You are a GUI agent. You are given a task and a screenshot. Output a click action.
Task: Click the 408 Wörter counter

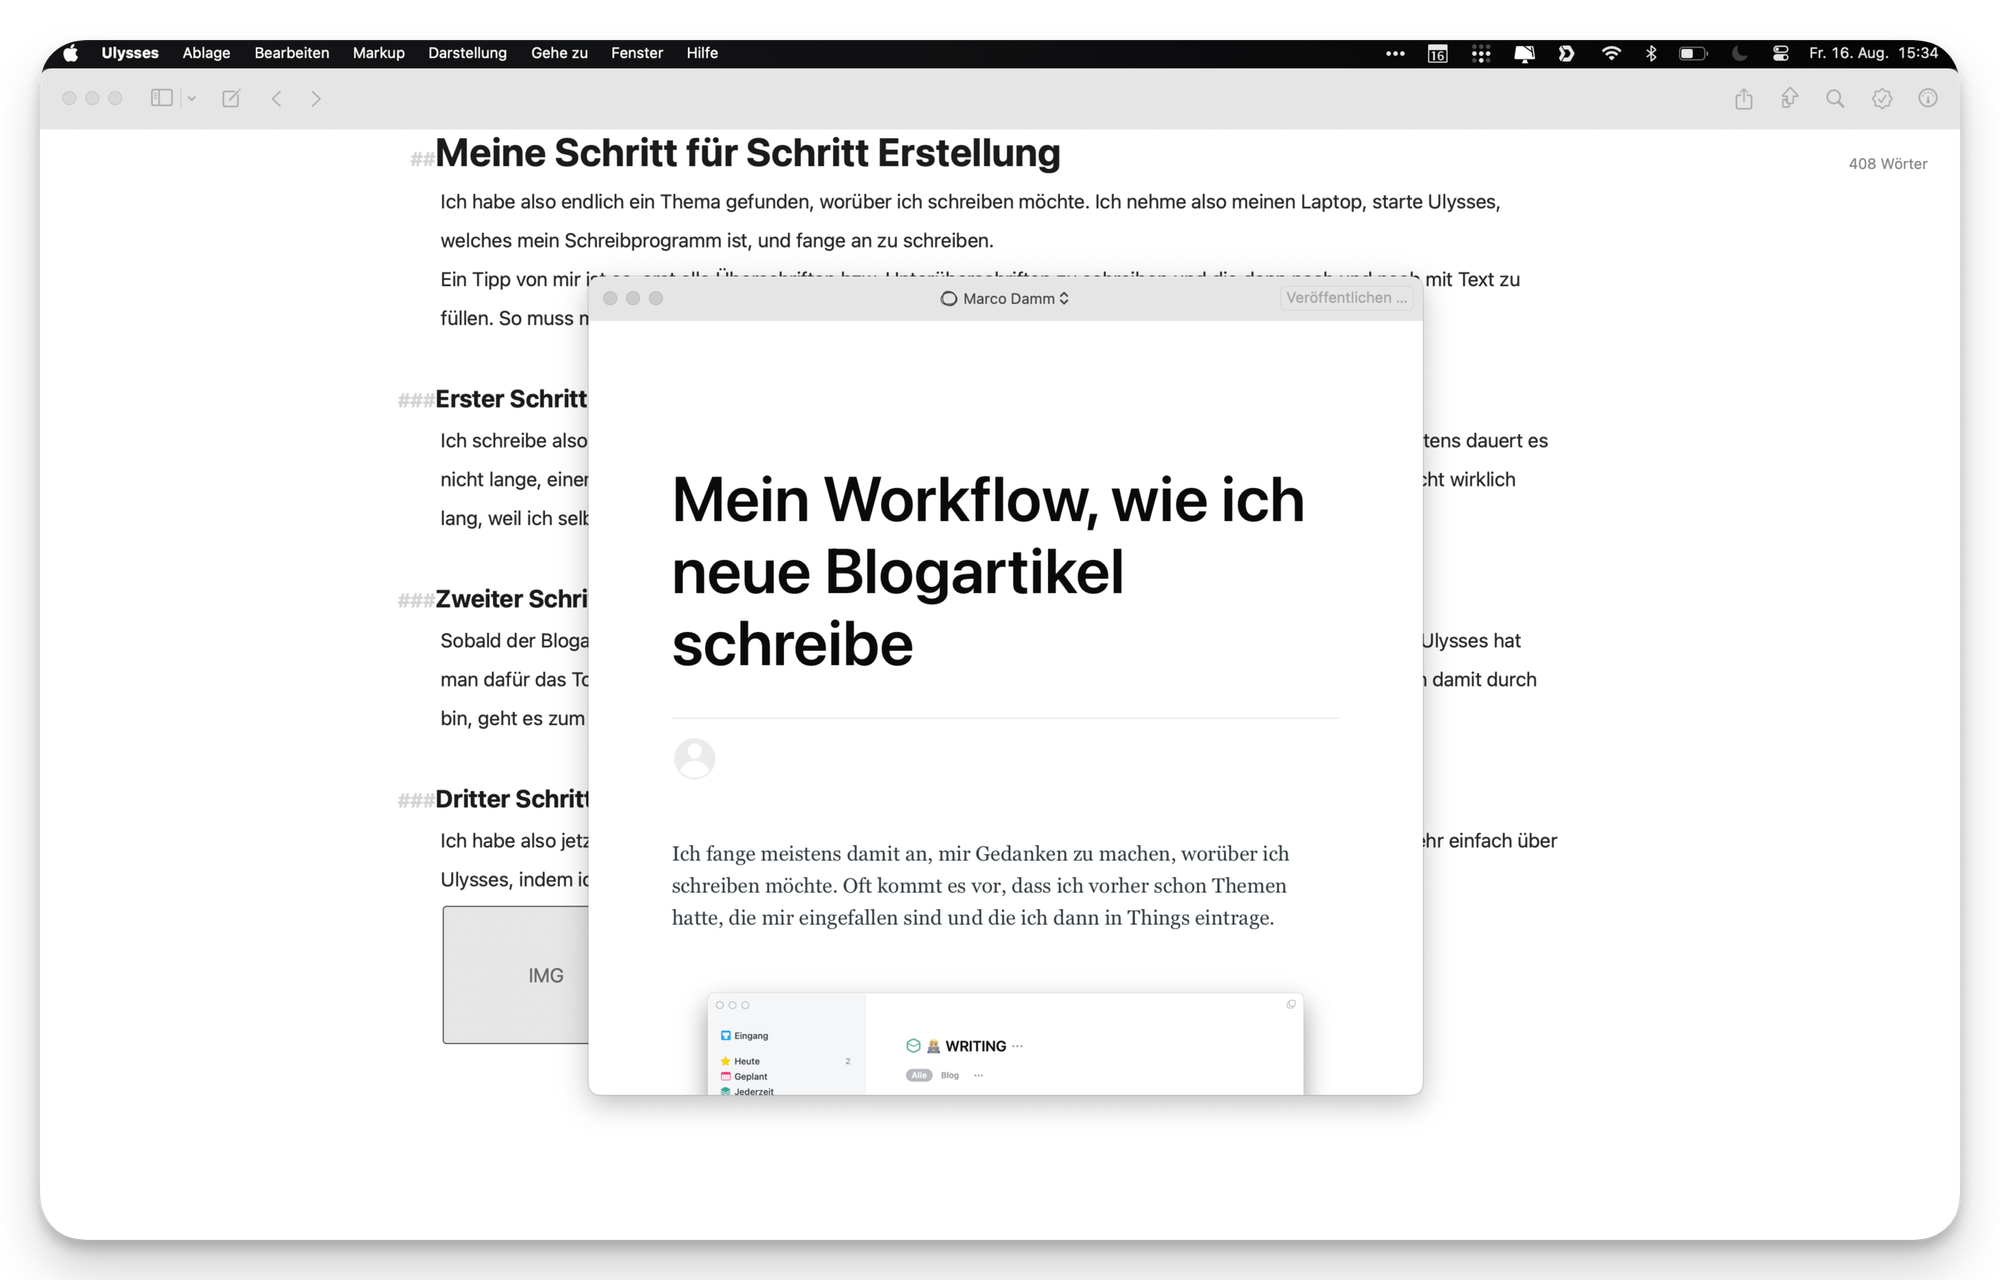(x=1888, y=163)
